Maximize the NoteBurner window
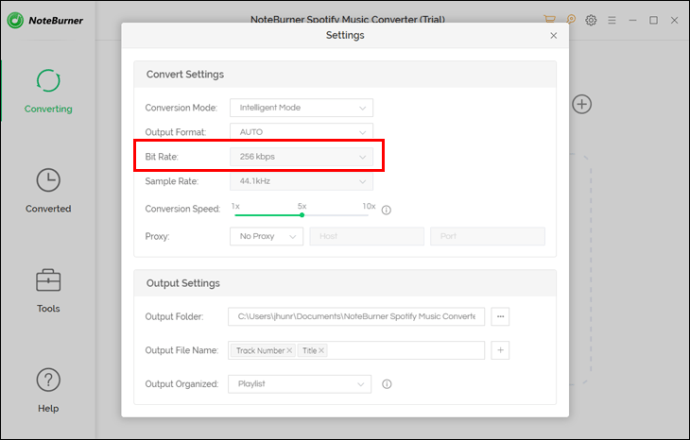This screenshot has height=440, width=690. click(653, 20)
